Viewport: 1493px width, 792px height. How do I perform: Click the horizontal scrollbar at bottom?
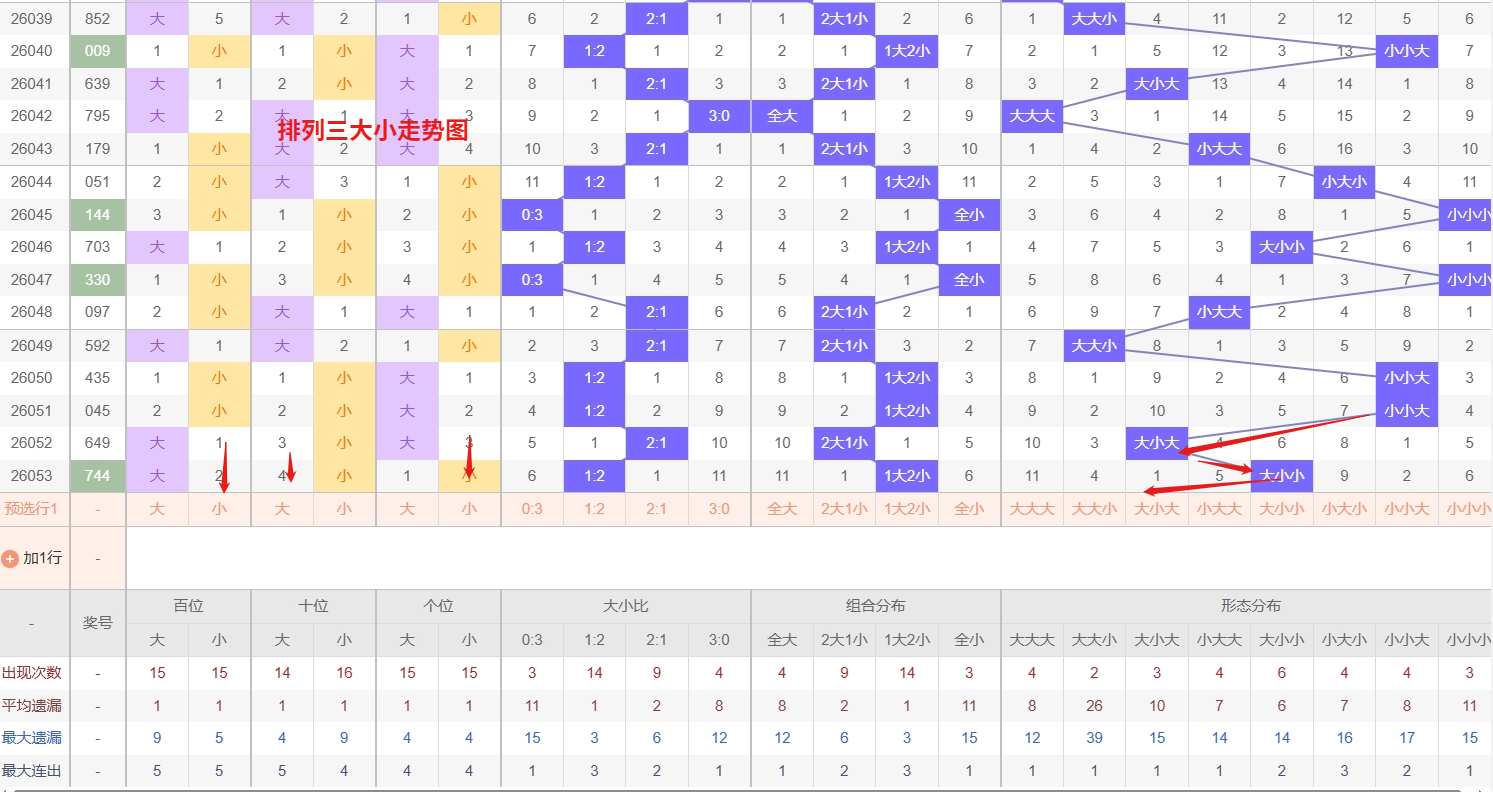pos(746,788)
